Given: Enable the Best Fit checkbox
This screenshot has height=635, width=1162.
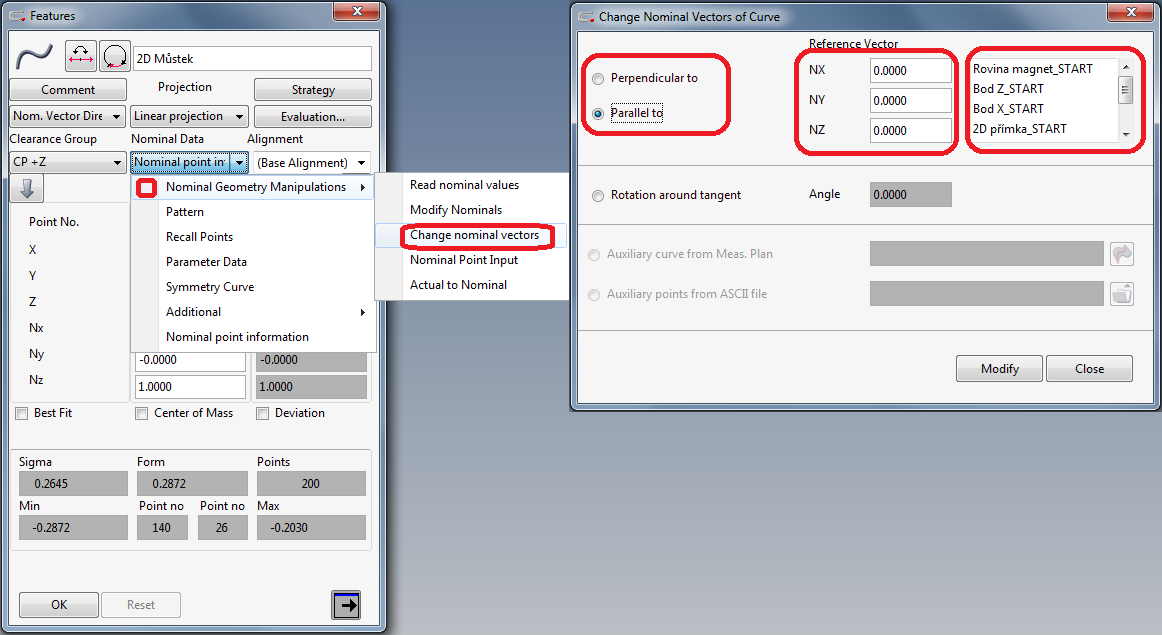Looking at the screenshot, I should 21,413.
